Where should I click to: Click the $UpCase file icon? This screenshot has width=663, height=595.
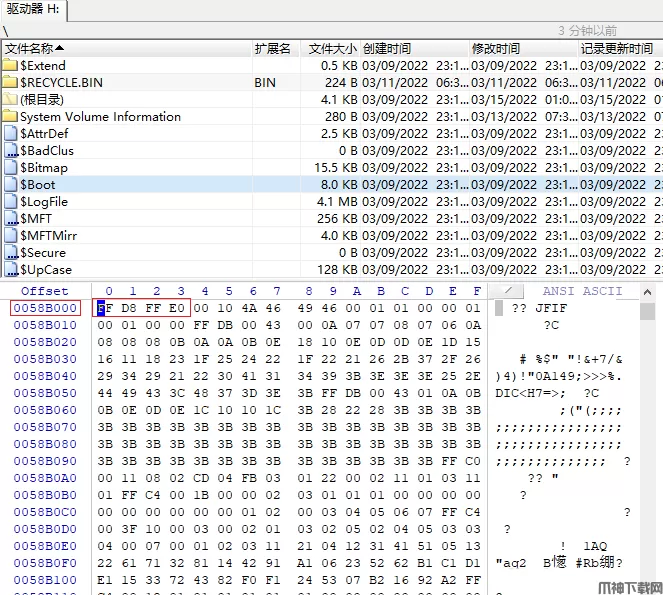point(10,269)
